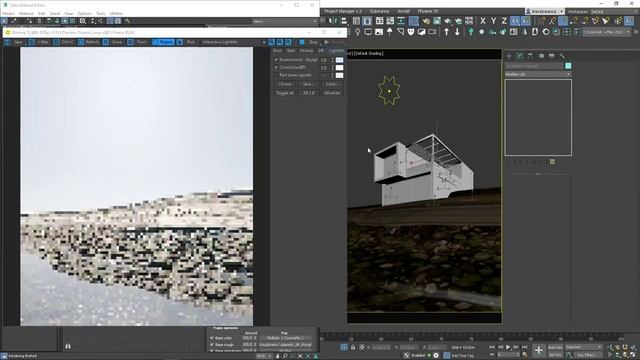Click the Refresh button in frame buffer toolbar
Viewport: 640px width, 360px height.
tap(88, 42)
